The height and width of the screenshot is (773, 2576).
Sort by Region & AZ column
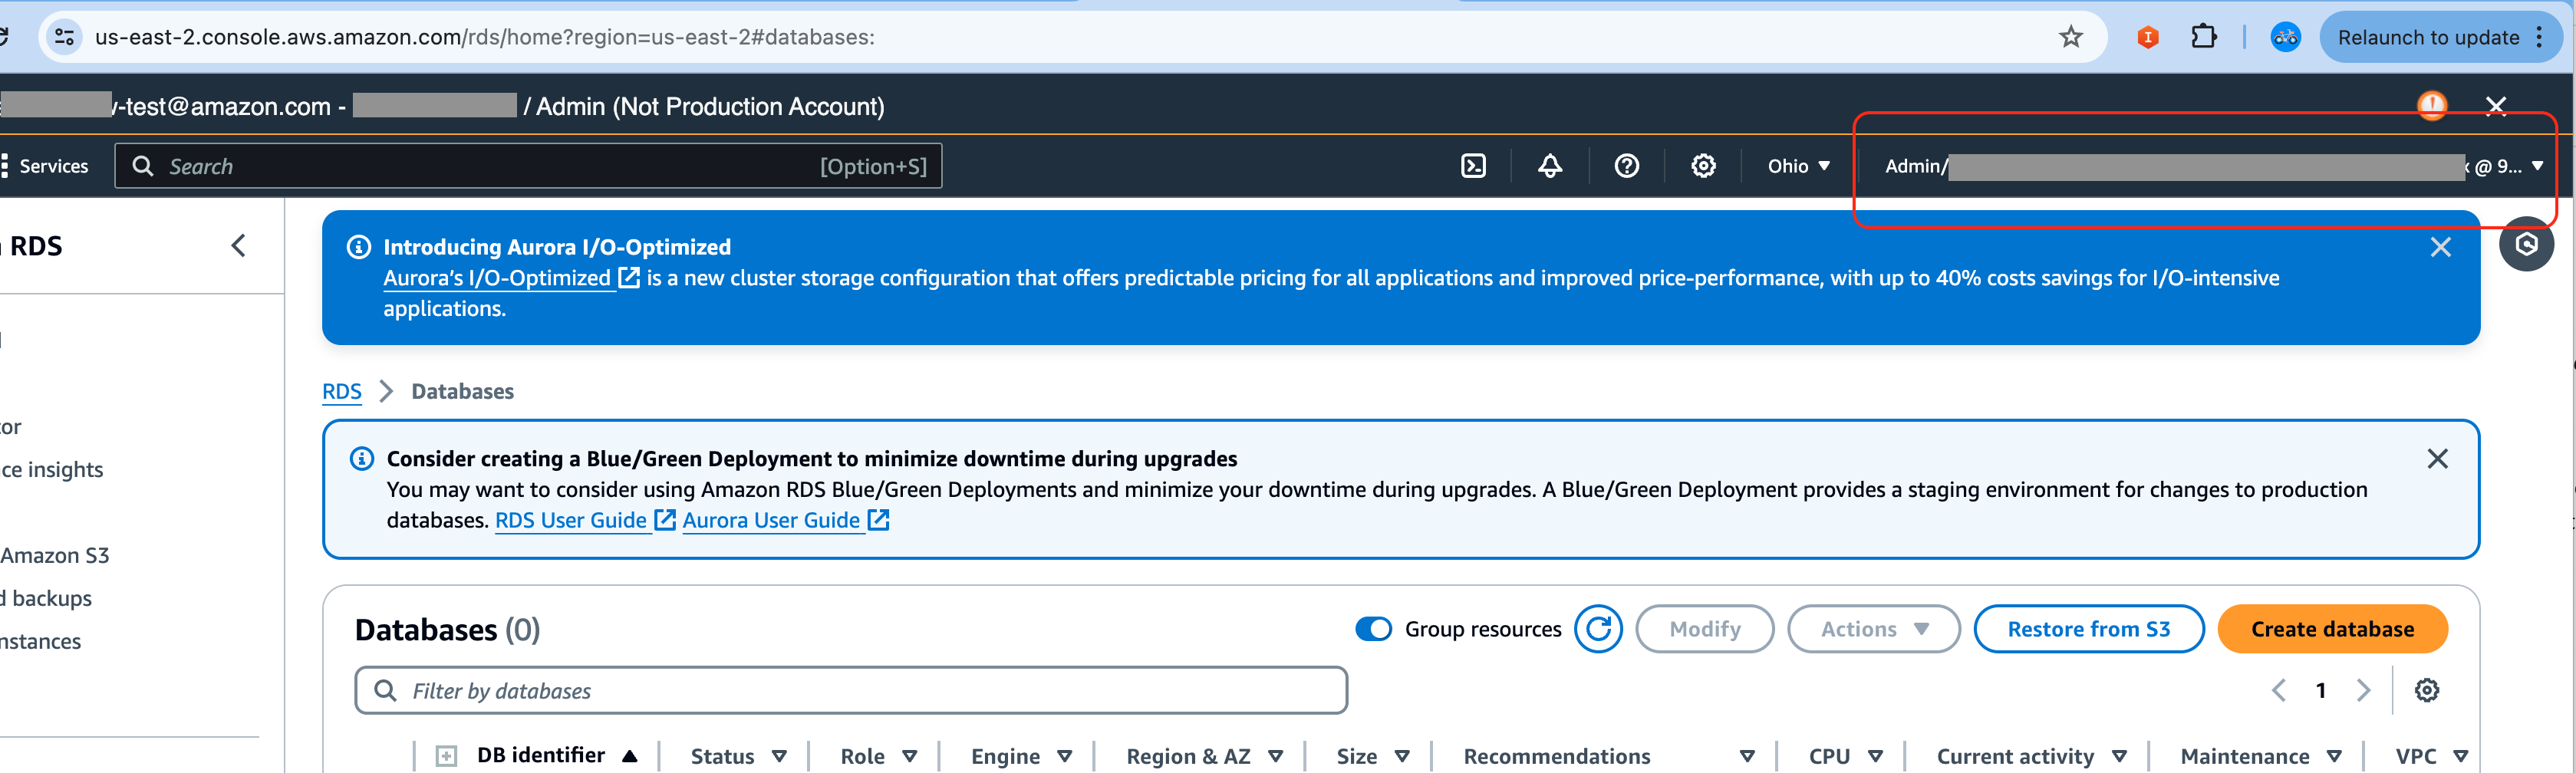pyautogui.click(x=1204, y=756)
